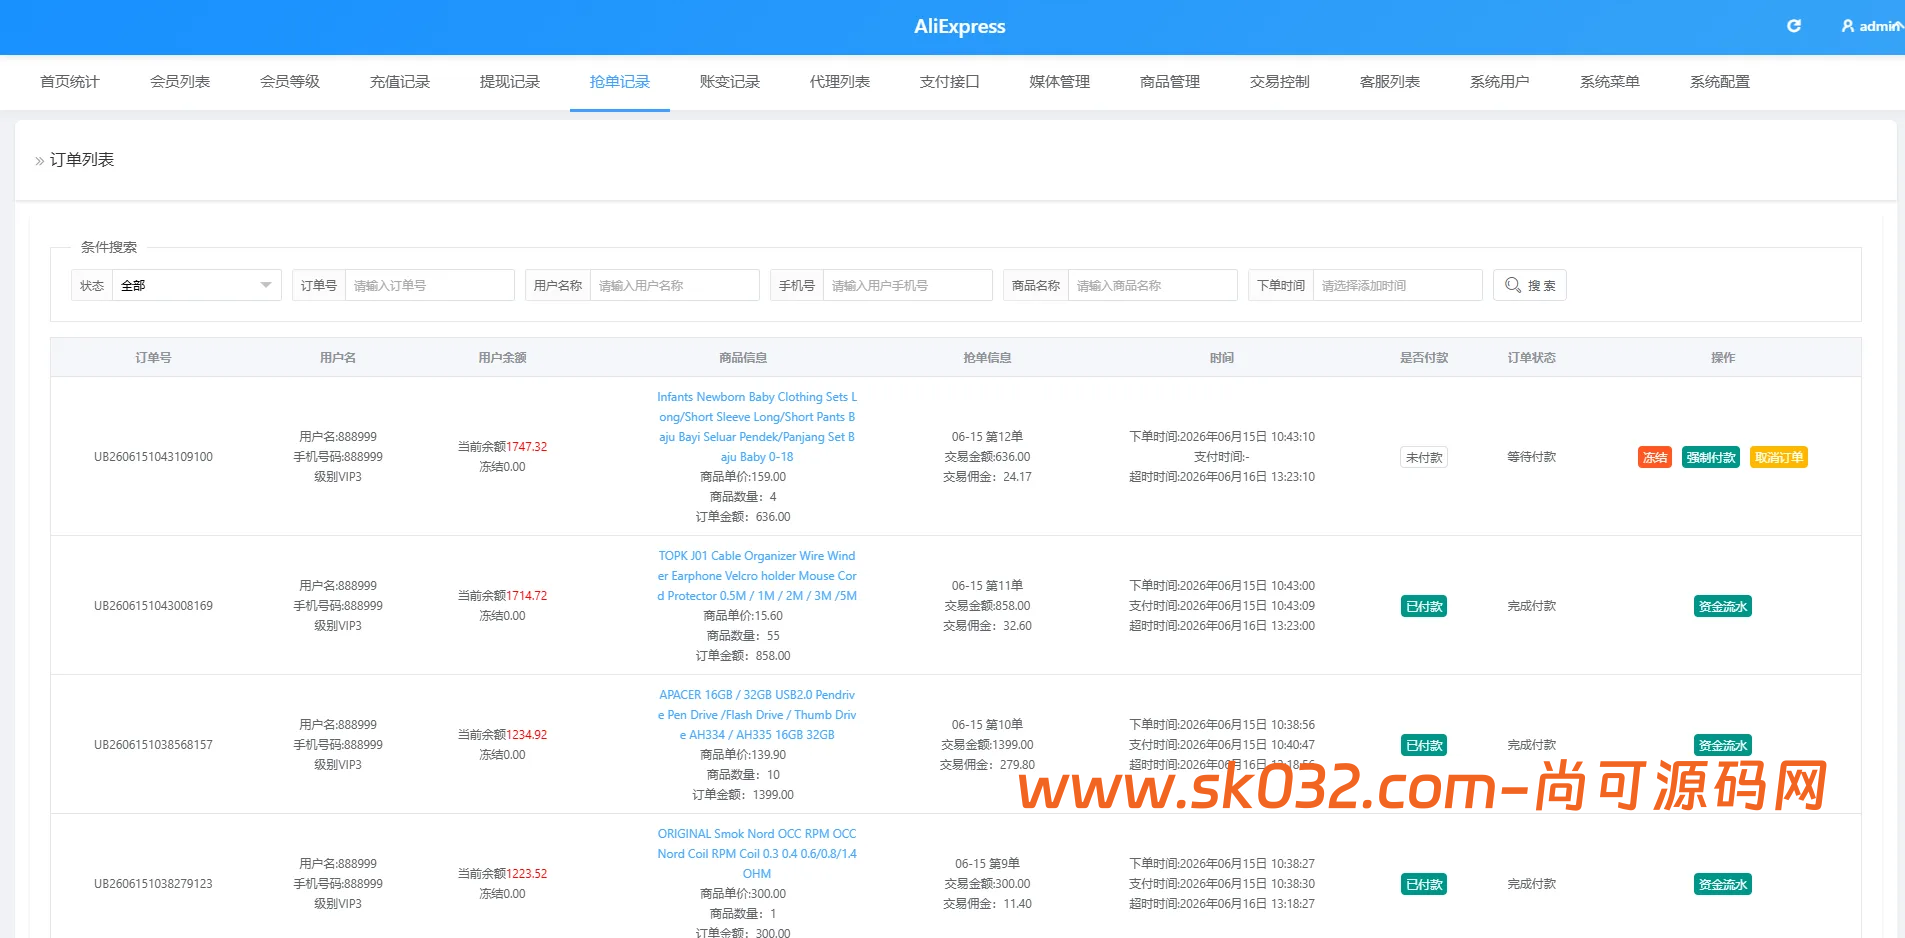Click the 抢单信息 column header
1905x938 pixels.
987,358
